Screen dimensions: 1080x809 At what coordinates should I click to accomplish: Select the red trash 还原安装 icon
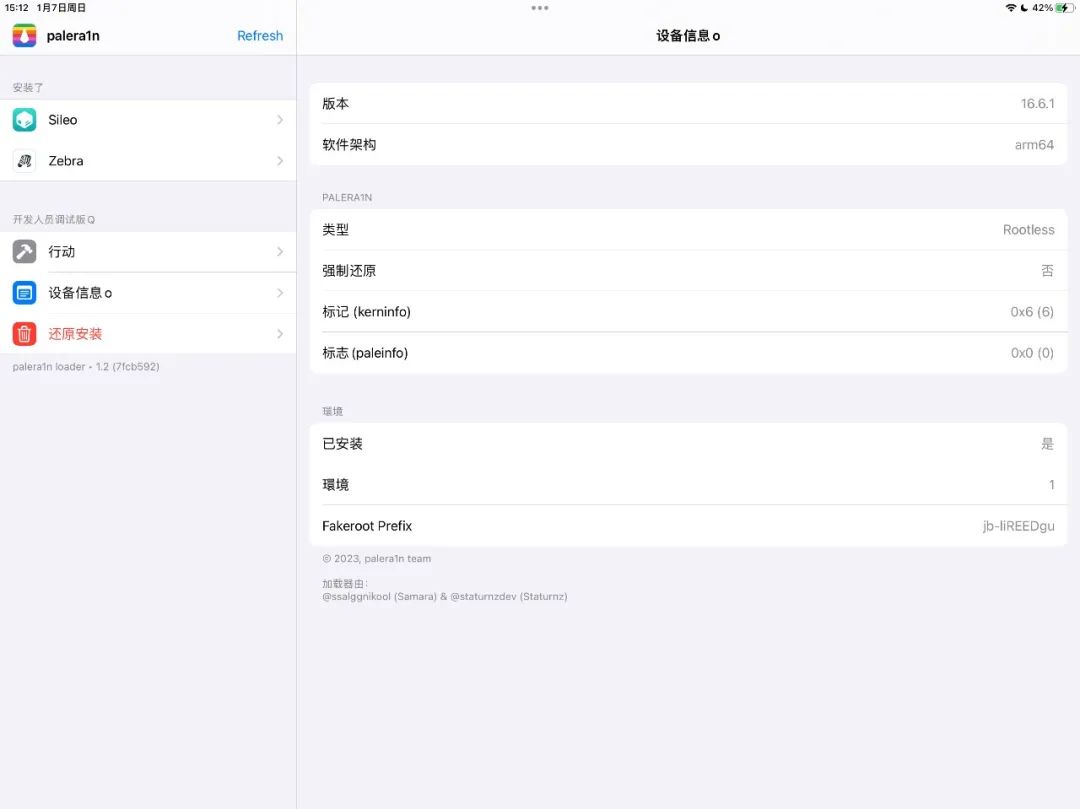24,334
